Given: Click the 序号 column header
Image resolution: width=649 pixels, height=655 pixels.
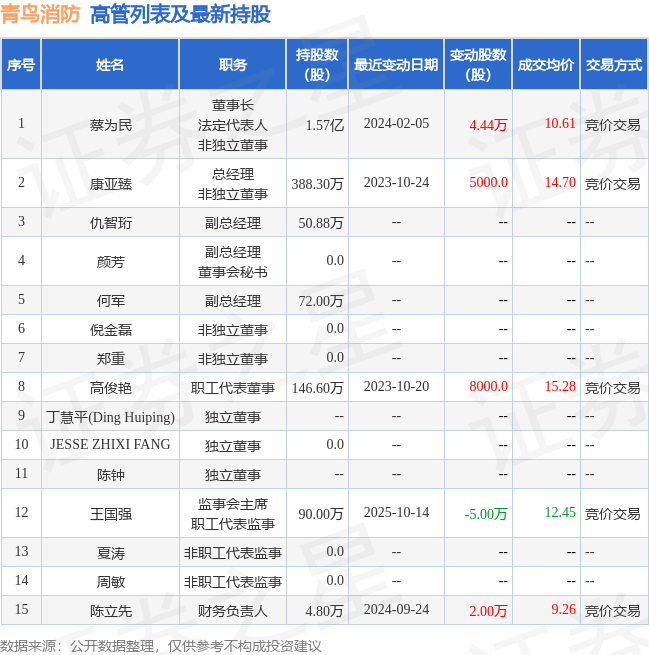Looking at the screenshot, I should (21, 65).
